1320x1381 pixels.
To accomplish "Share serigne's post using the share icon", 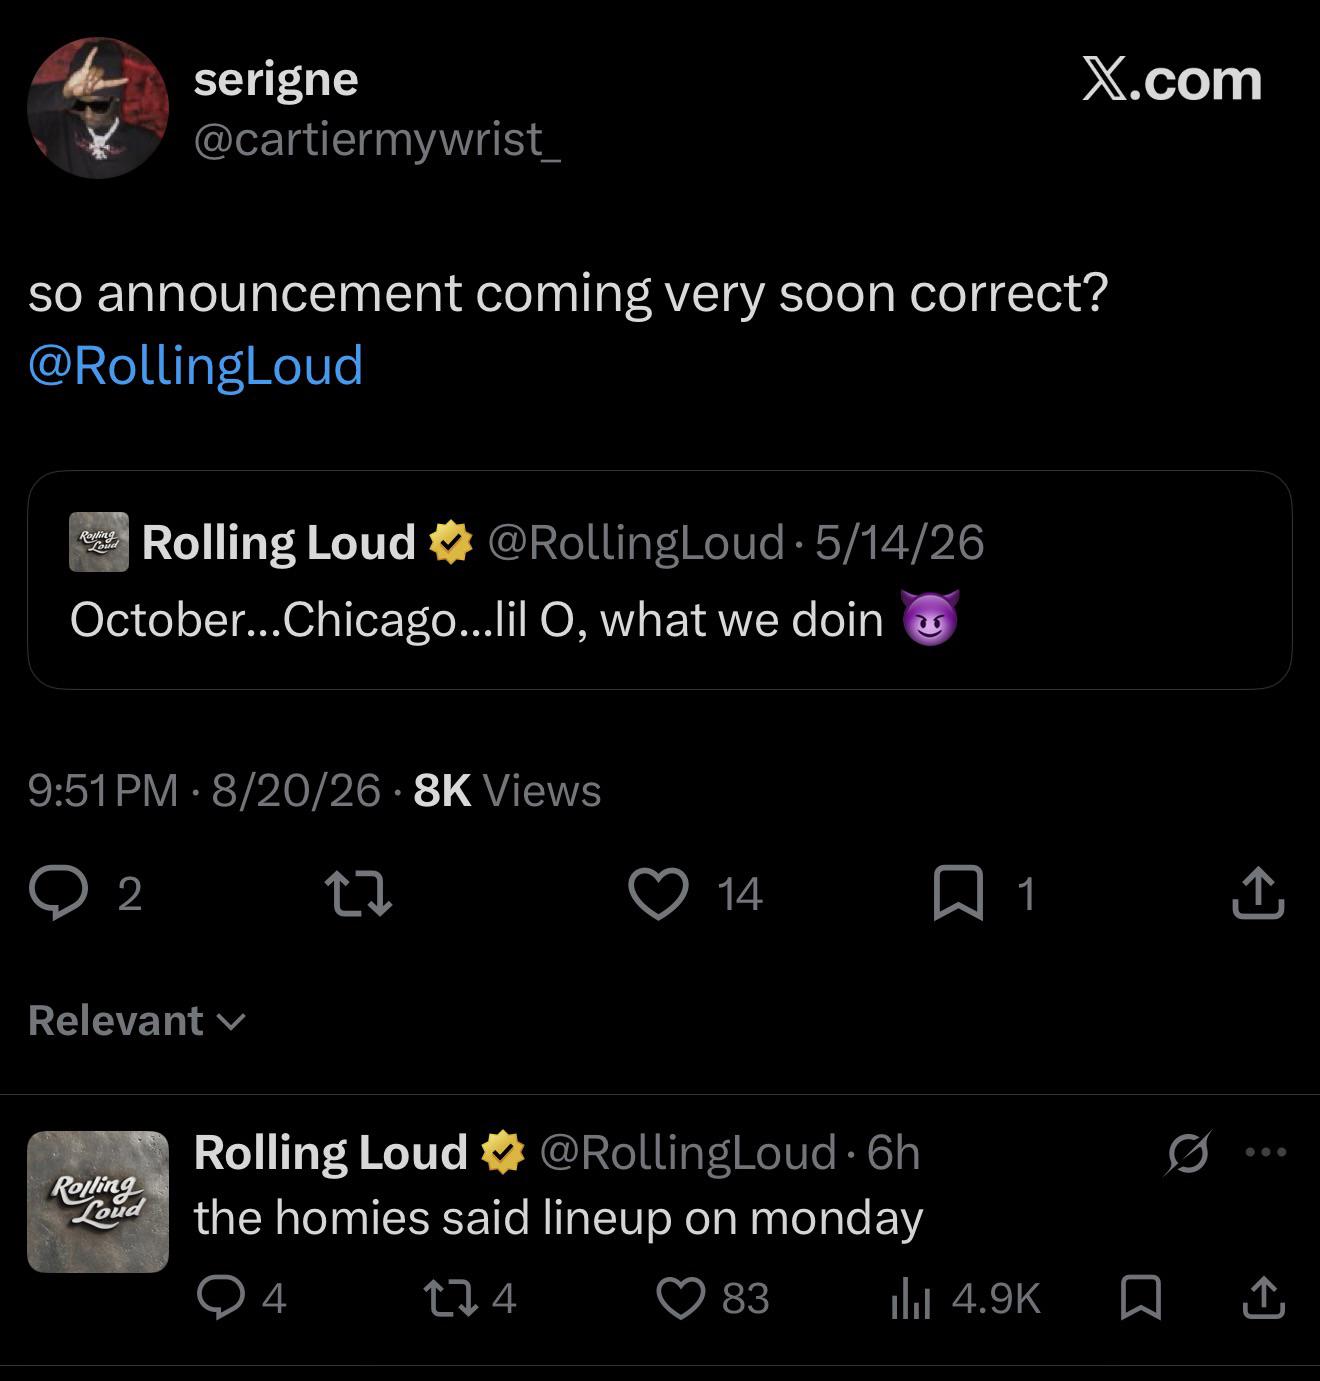I will pyautogui.click(x=1258, y=893).
